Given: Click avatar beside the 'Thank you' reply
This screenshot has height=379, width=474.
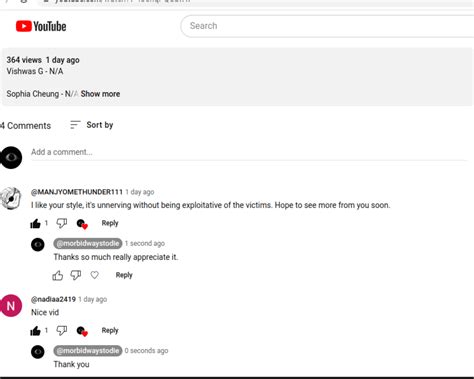Looking at the screenshot, I should (x=38, y=352).
